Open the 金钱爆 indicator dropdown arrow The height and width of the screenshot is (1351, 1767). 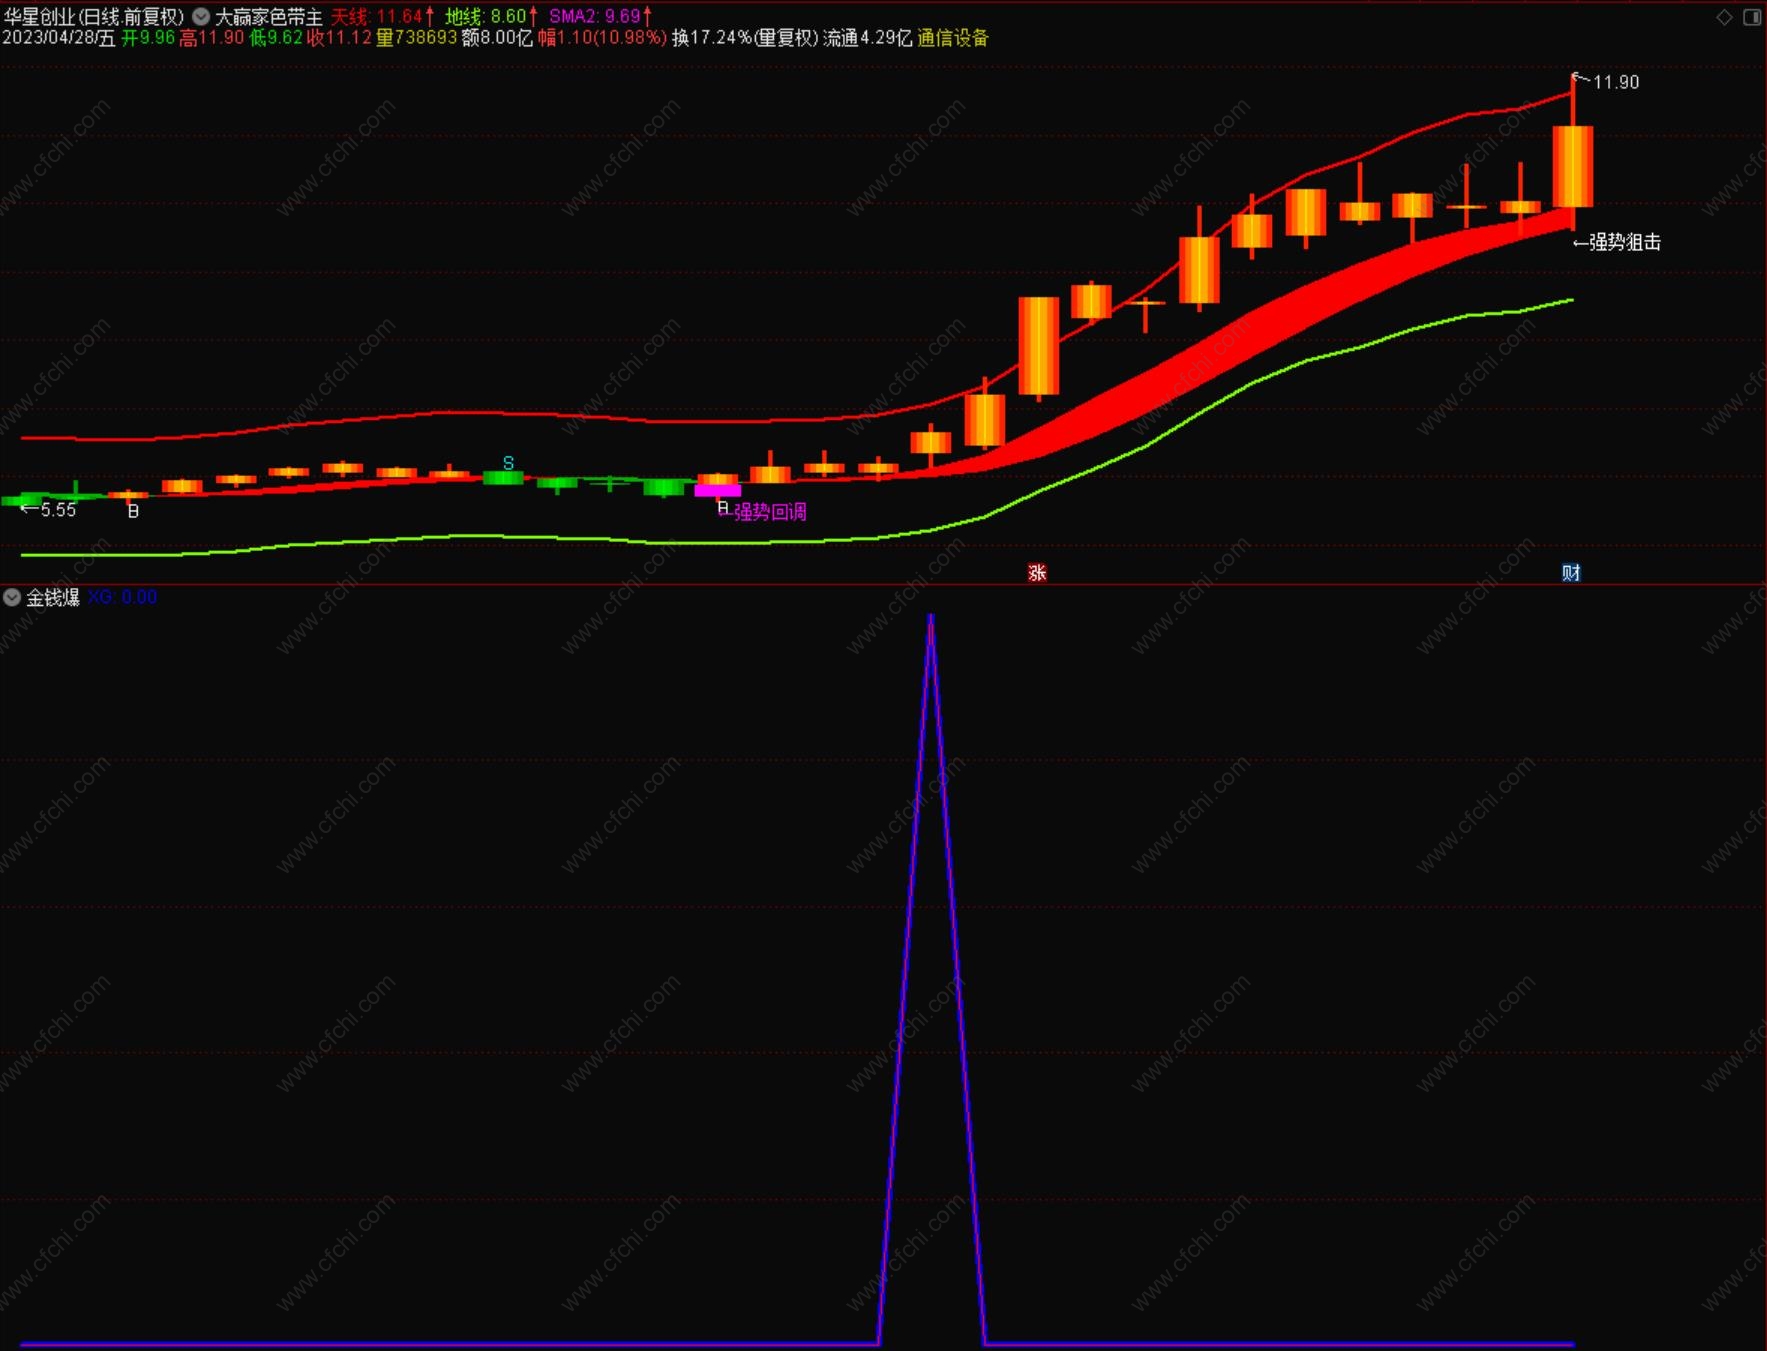[x=12, y=597]
